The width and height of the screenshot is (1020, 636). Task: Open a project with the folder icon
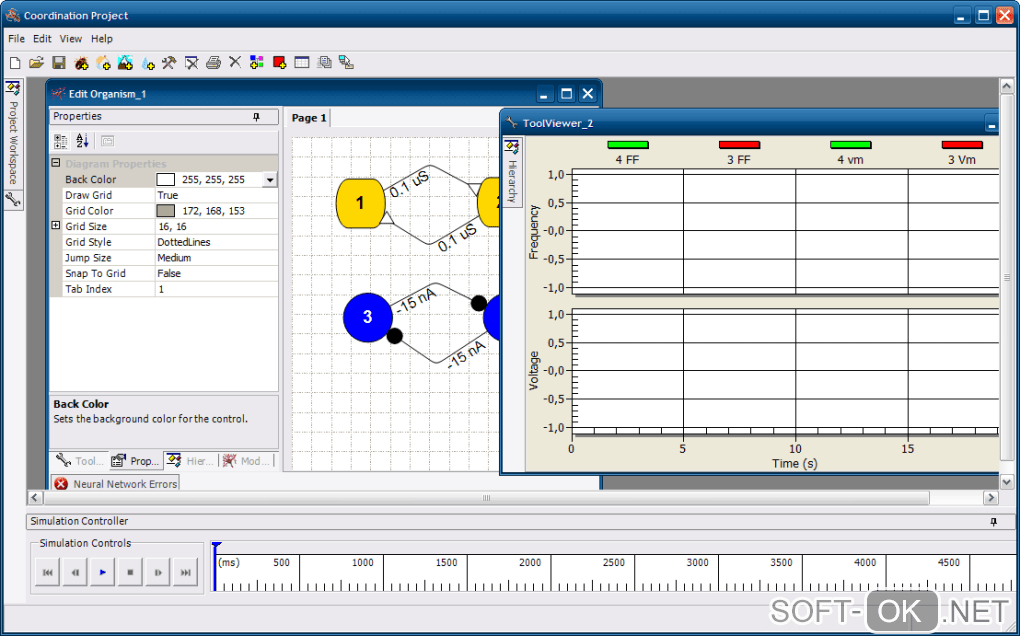[x=36, y=63]
